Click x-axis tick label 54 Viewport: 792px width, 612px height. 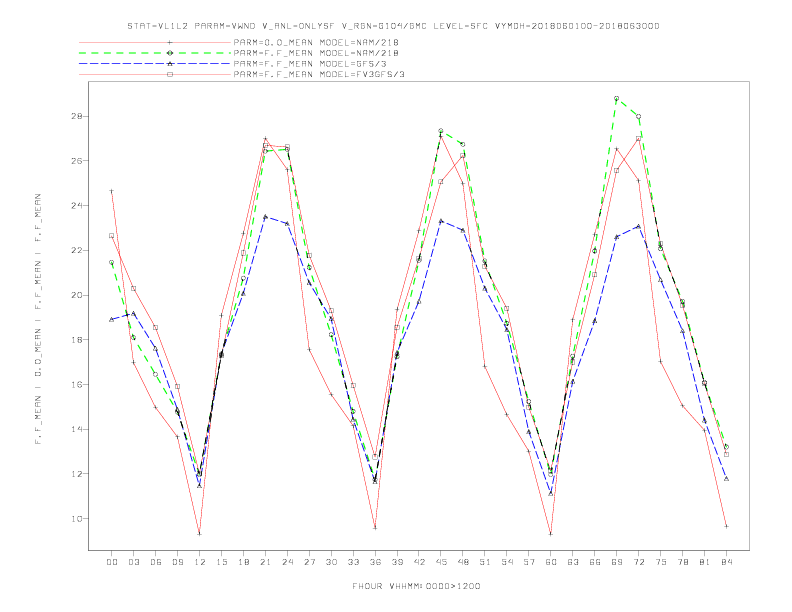click(507, 562)
